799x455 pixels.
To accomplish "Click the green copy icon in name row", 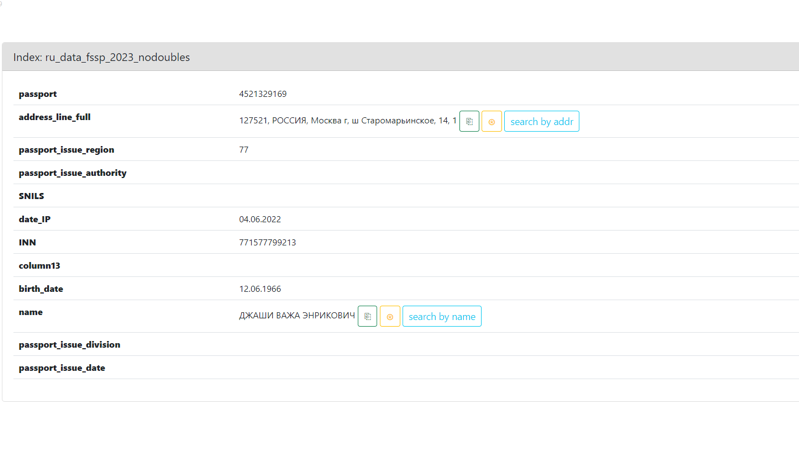I will point(367,317).
